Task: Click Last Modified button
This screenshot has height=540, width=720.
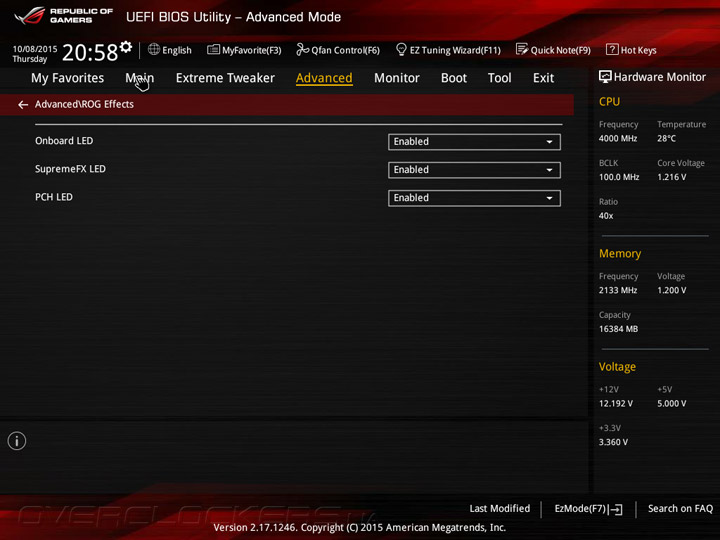Action: pos(500,508)
